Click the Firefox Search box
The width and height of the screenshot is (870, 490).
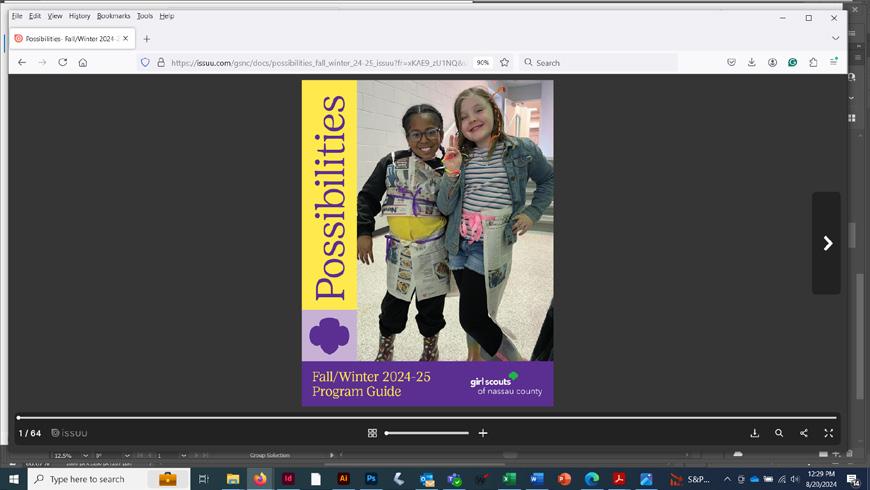pos(599,63)
